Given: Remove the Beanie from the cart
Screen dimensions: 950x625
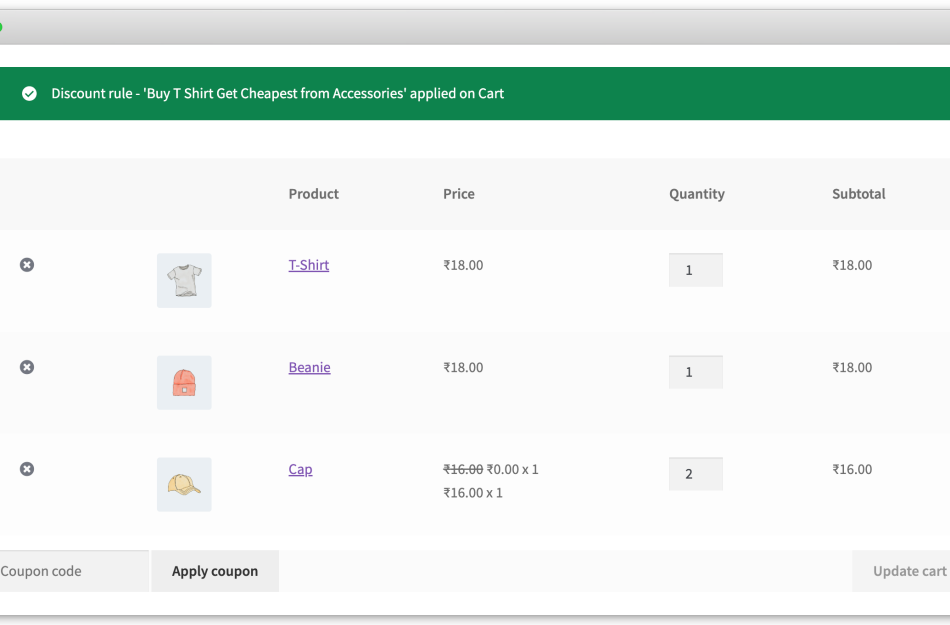Looking at the screenshot, I should tap(26, 367).
